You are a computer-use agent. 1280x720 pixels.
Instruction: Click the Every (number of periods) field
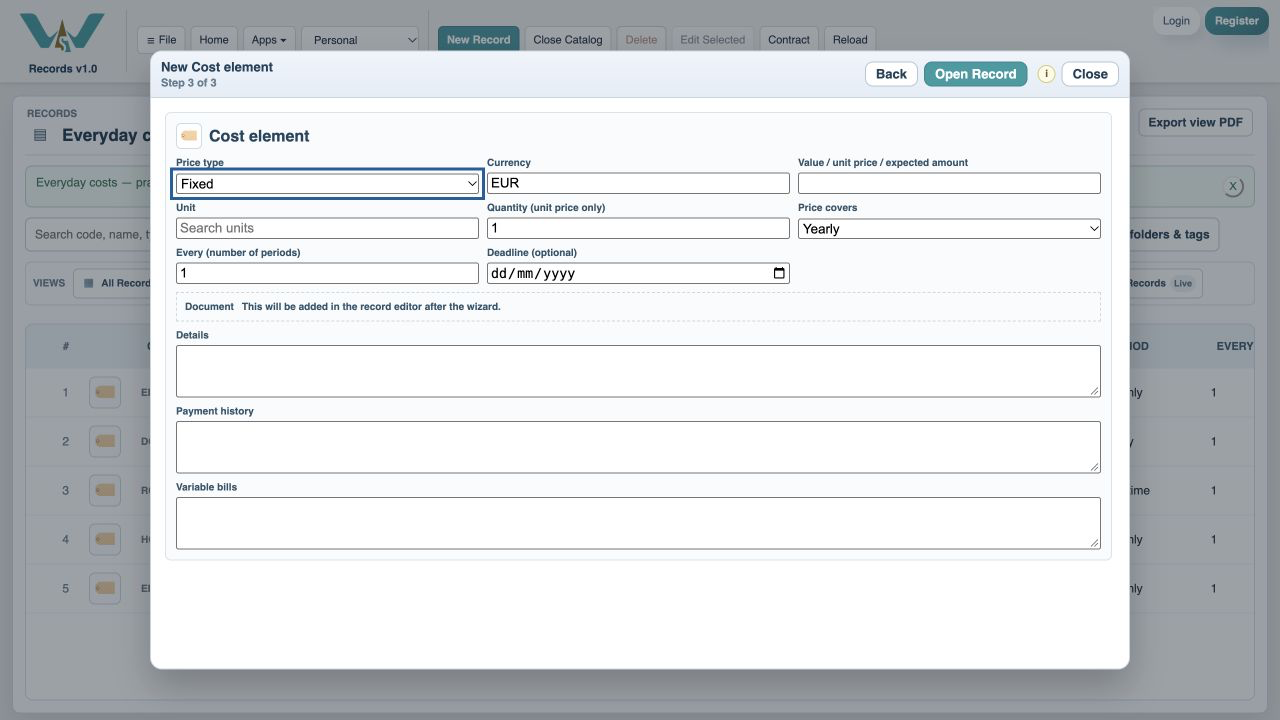[327, 273]
